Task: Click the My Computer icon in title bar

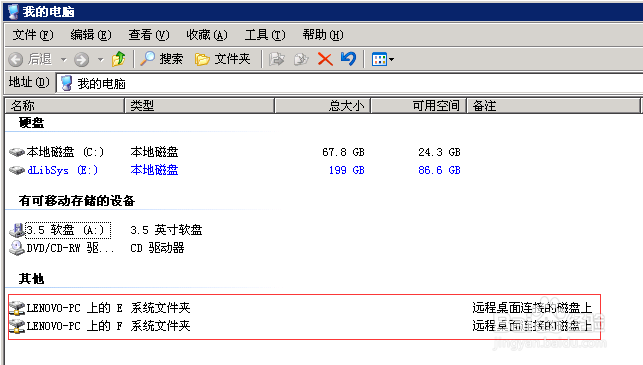Action: tap(13, 11)
